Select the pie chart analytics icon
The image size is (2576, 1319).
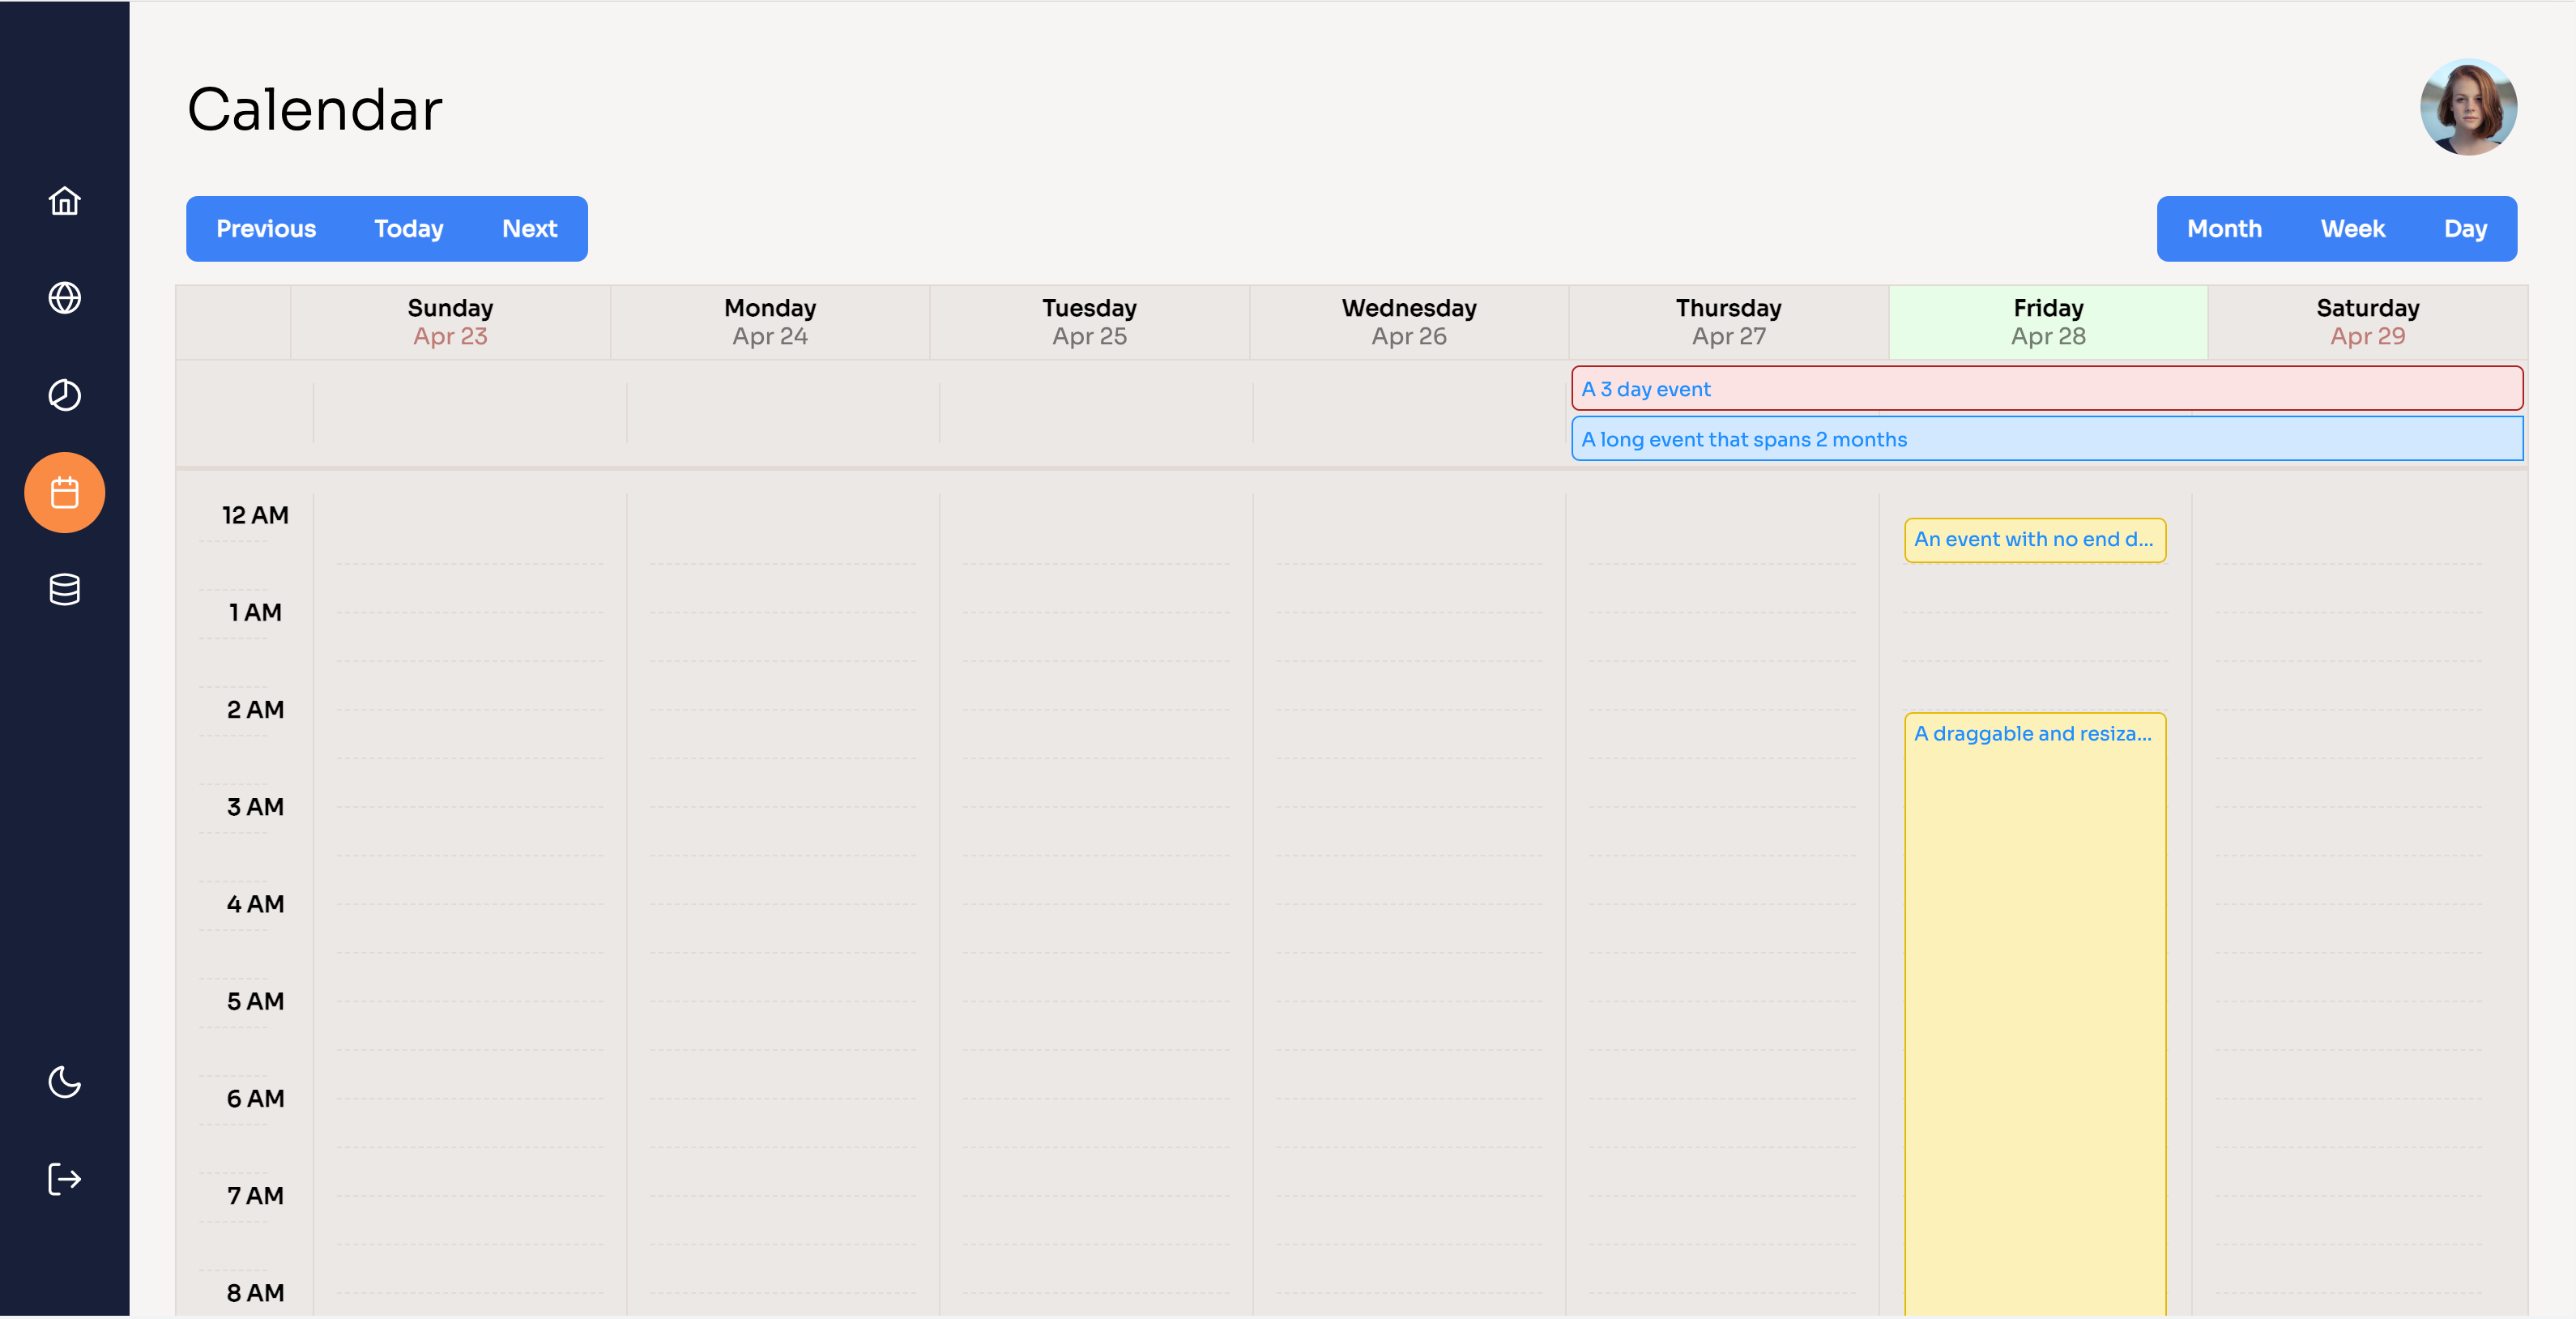coord(64,395)
